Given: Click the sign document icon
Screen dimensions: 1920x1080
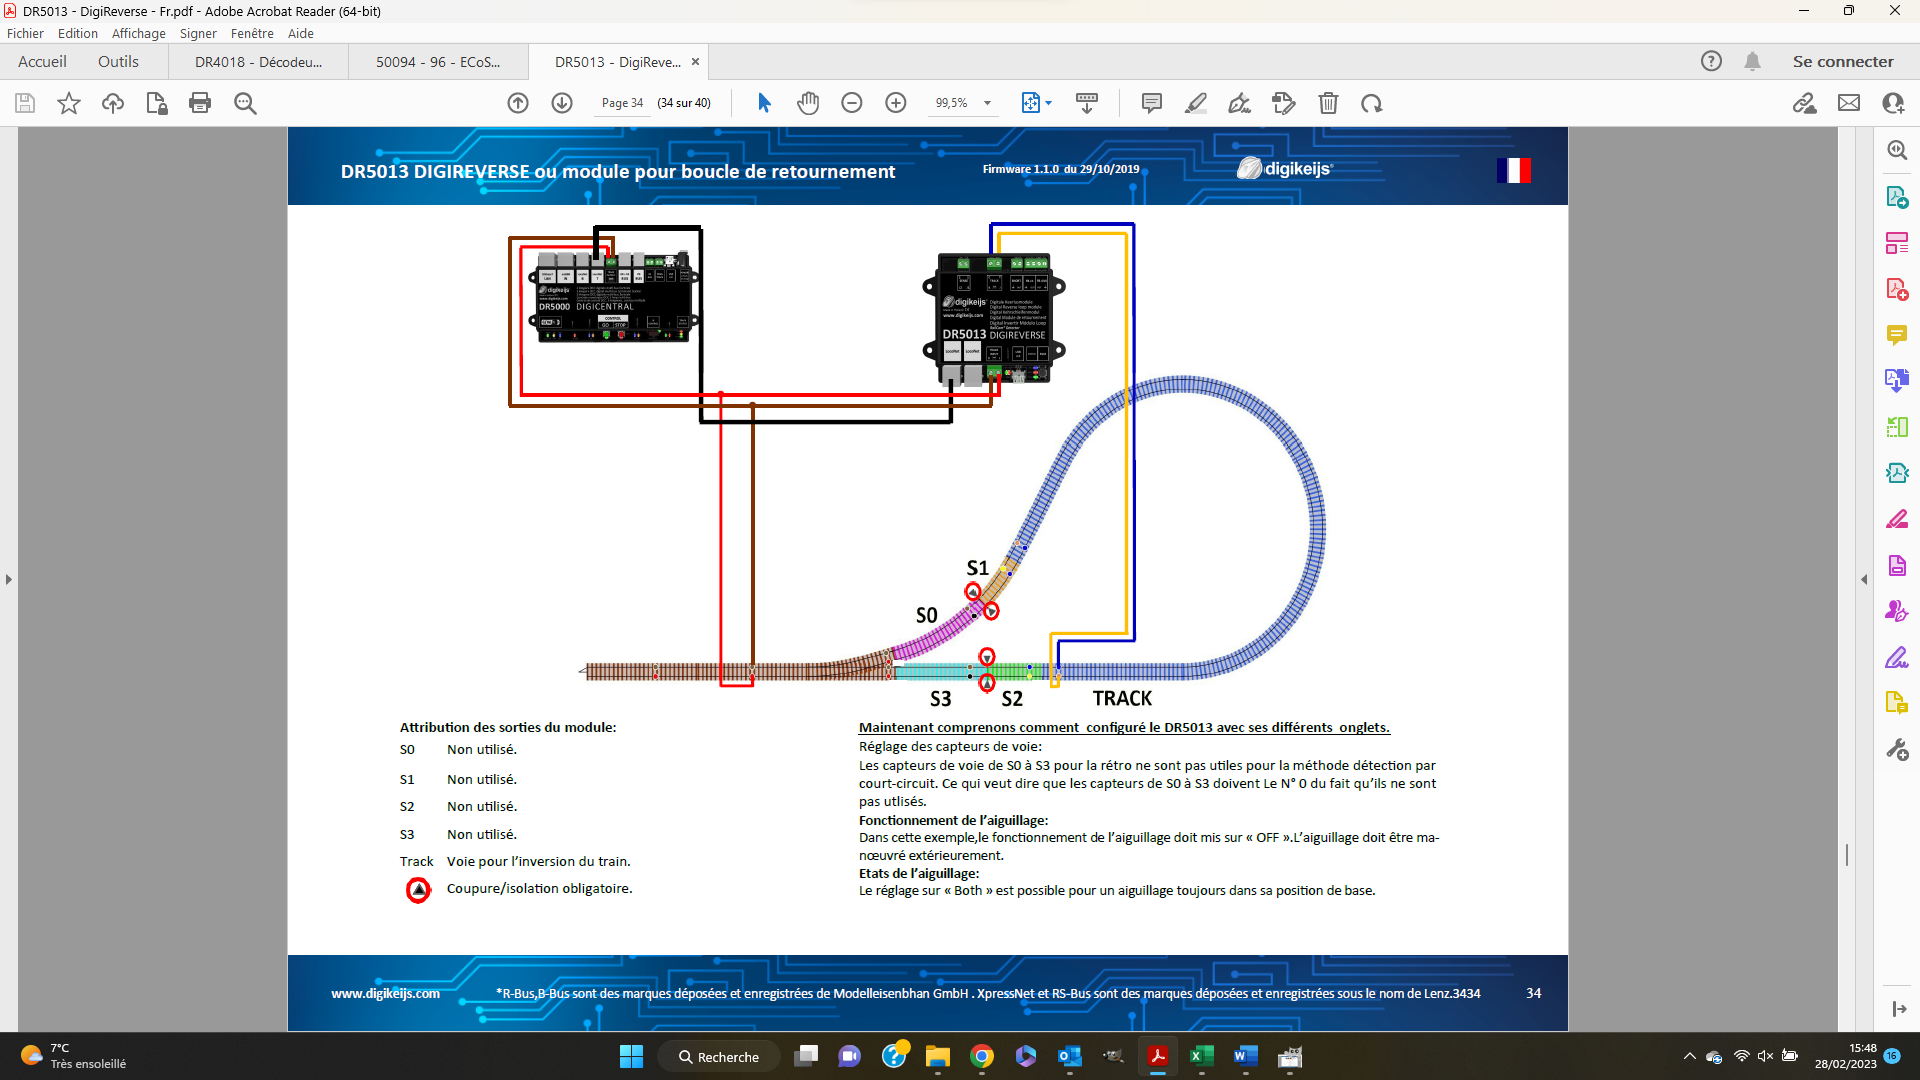Looking at the screenshot, I should [x=1240, y=103].
